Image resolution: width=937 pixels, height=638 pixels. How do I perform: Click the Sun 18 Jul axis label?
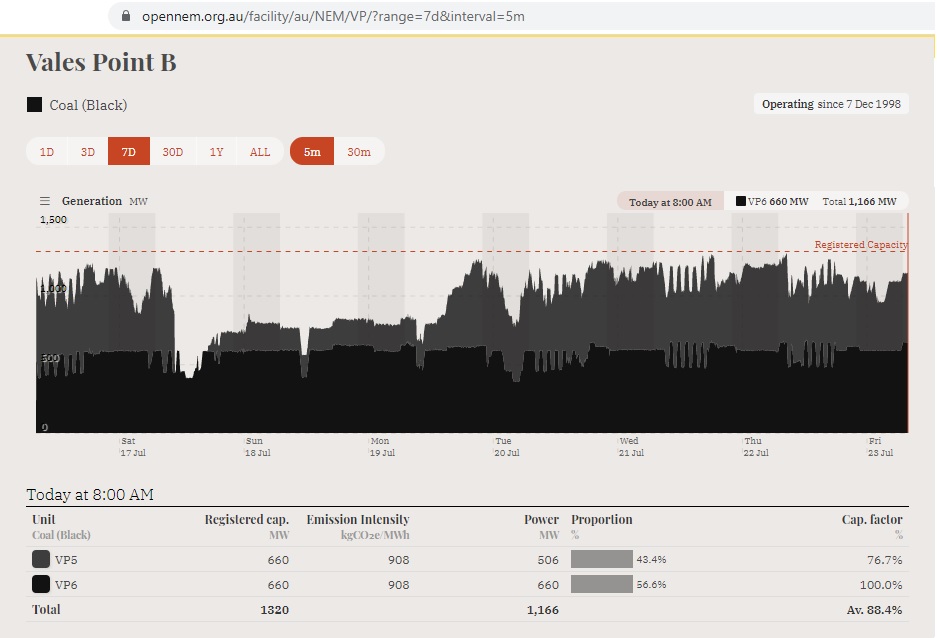pos(258,447)
